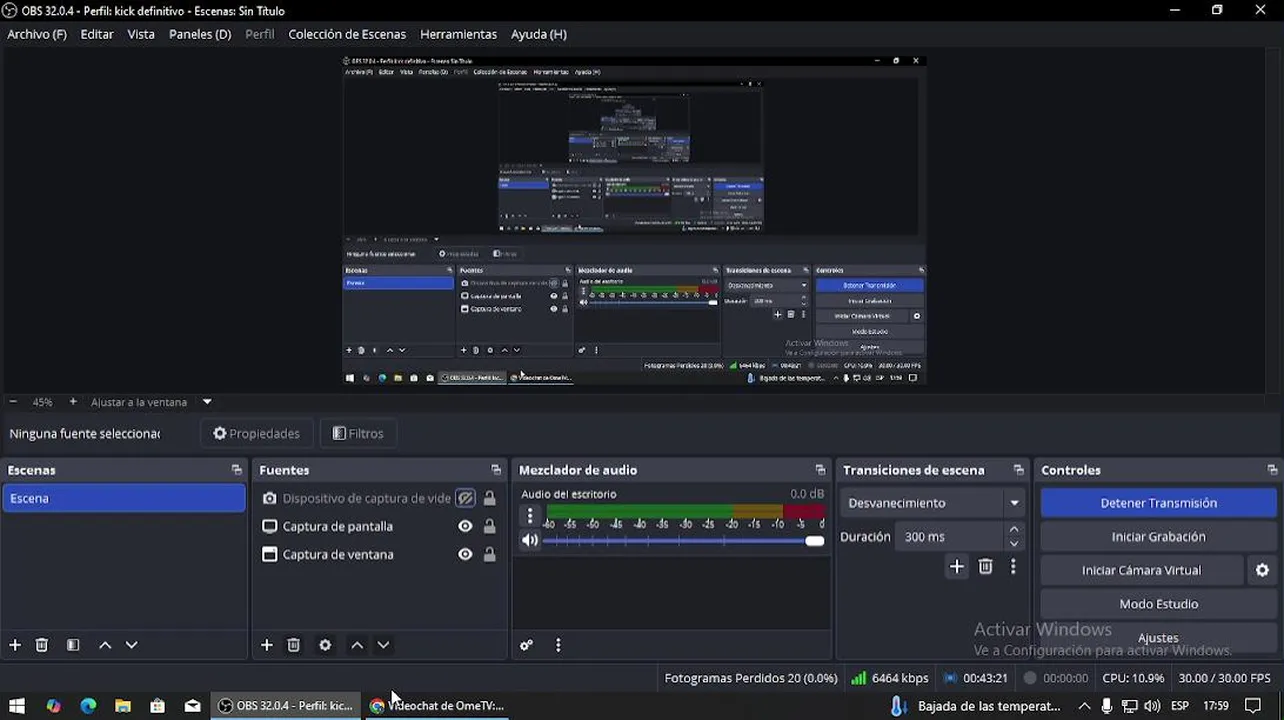This screenshot has height=720, width=1284.
Task: Select Dispositivo de captura de video row
Action: (x=380, y=498)
